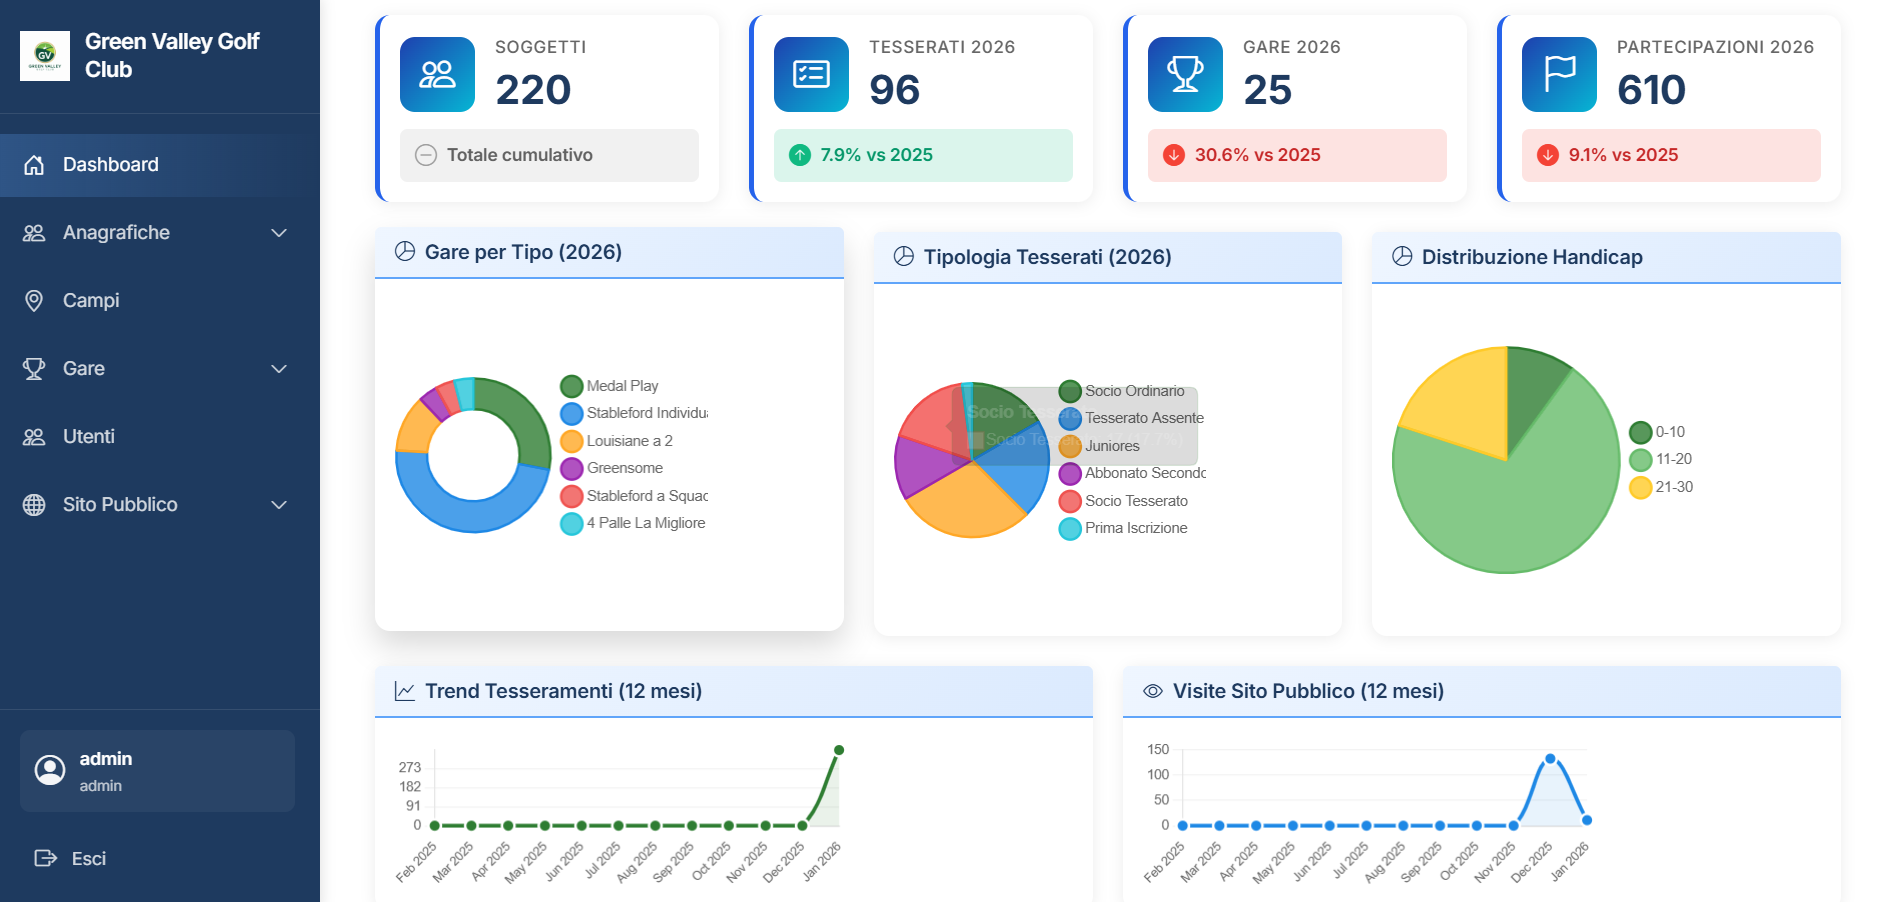This screenshot has width=1884, height=902.
Task: Click the Utenti users icon in sidebar
Action: [35, 436]
